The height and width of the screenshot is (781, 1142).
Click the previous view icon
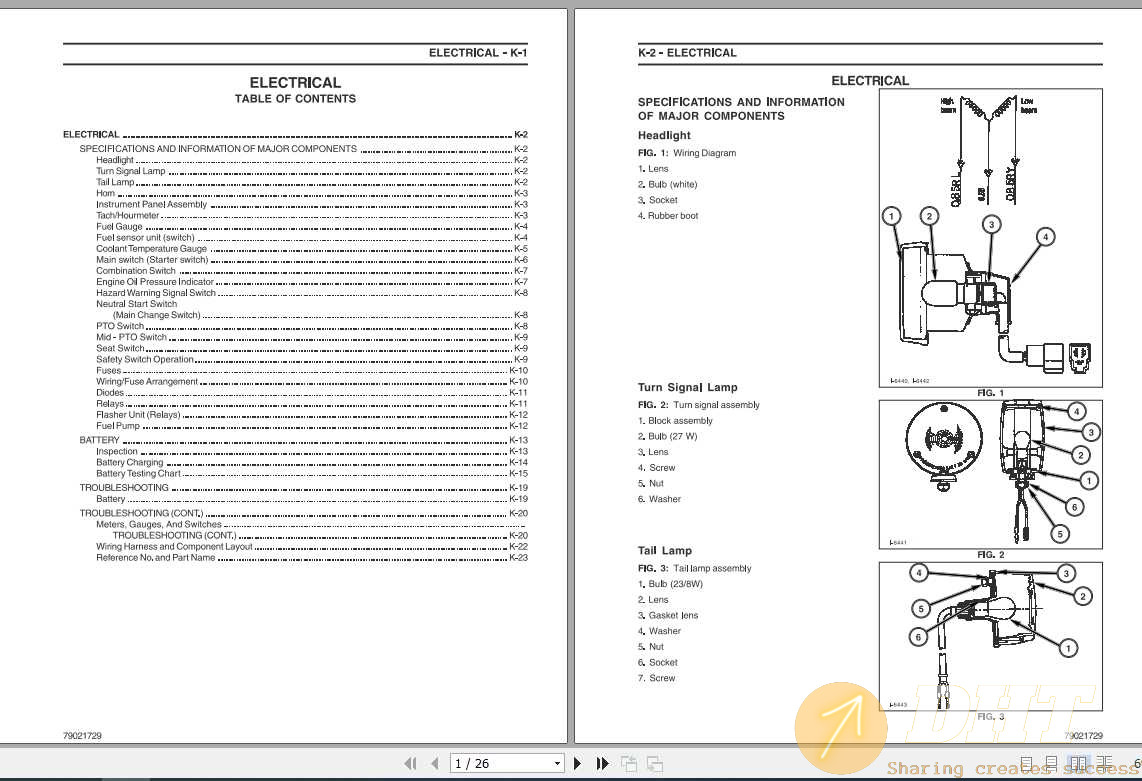(629, 764)
